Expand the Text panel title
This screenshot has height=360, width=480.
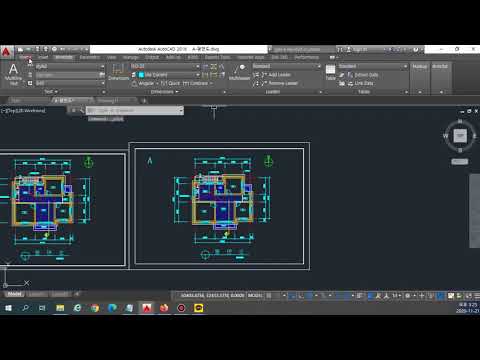pos(51,92)
